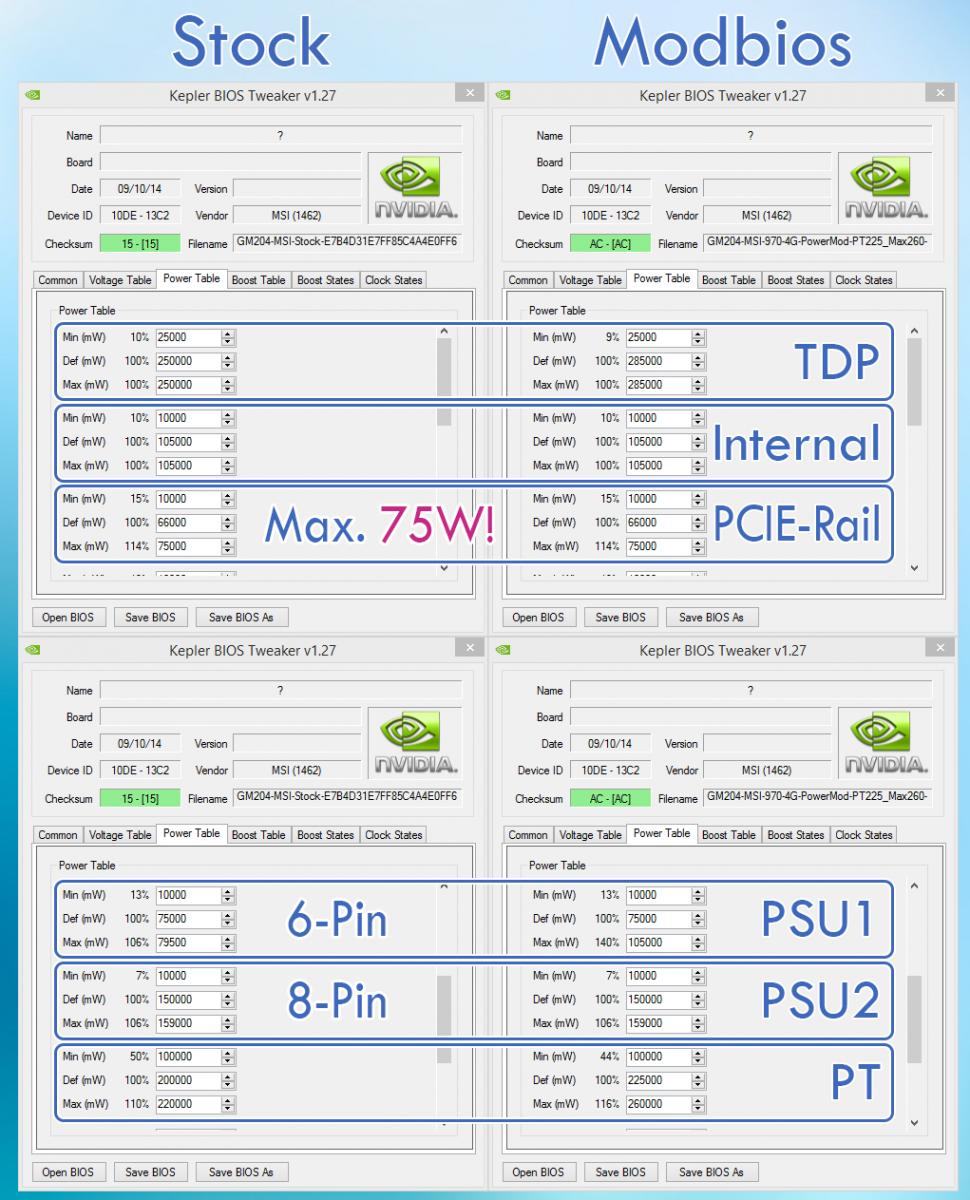Click the Max 220000 field in lower Stock window
This screenshot has height=1200, width=970.
[x=188, y=1104]
